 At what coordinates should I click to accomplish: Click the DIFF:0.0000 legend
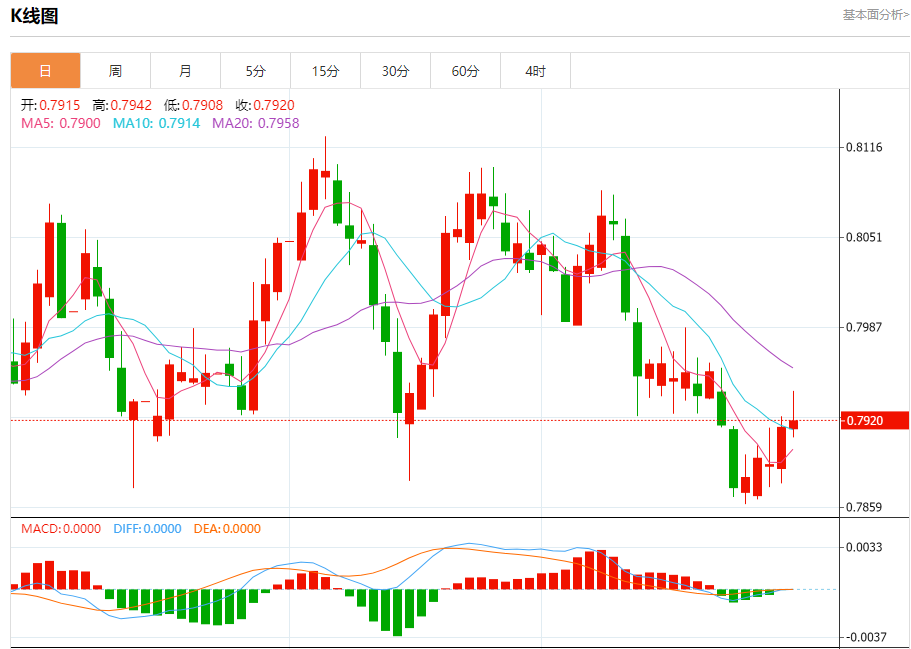pyautogui.click(x=148, y=529)
